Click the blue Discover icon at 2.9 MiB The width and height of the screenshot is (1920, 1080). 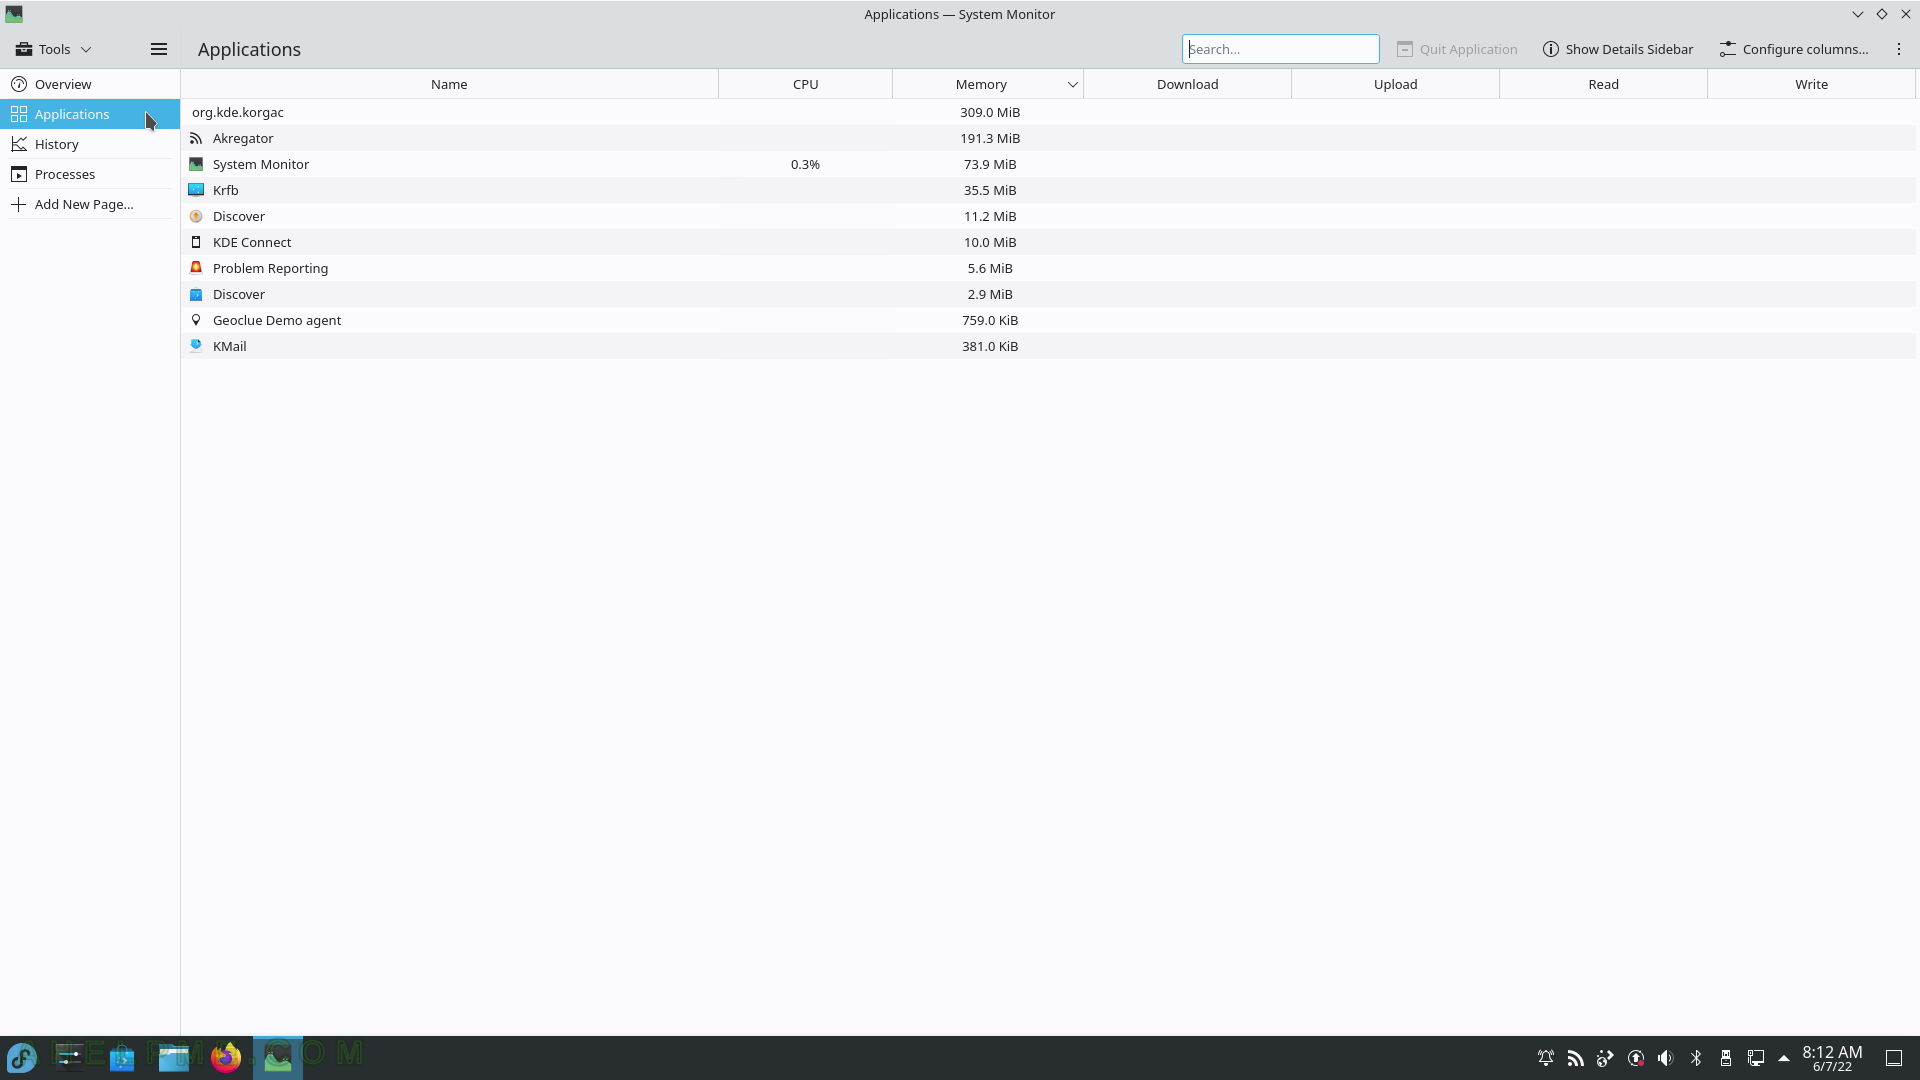tap(196, 294)
